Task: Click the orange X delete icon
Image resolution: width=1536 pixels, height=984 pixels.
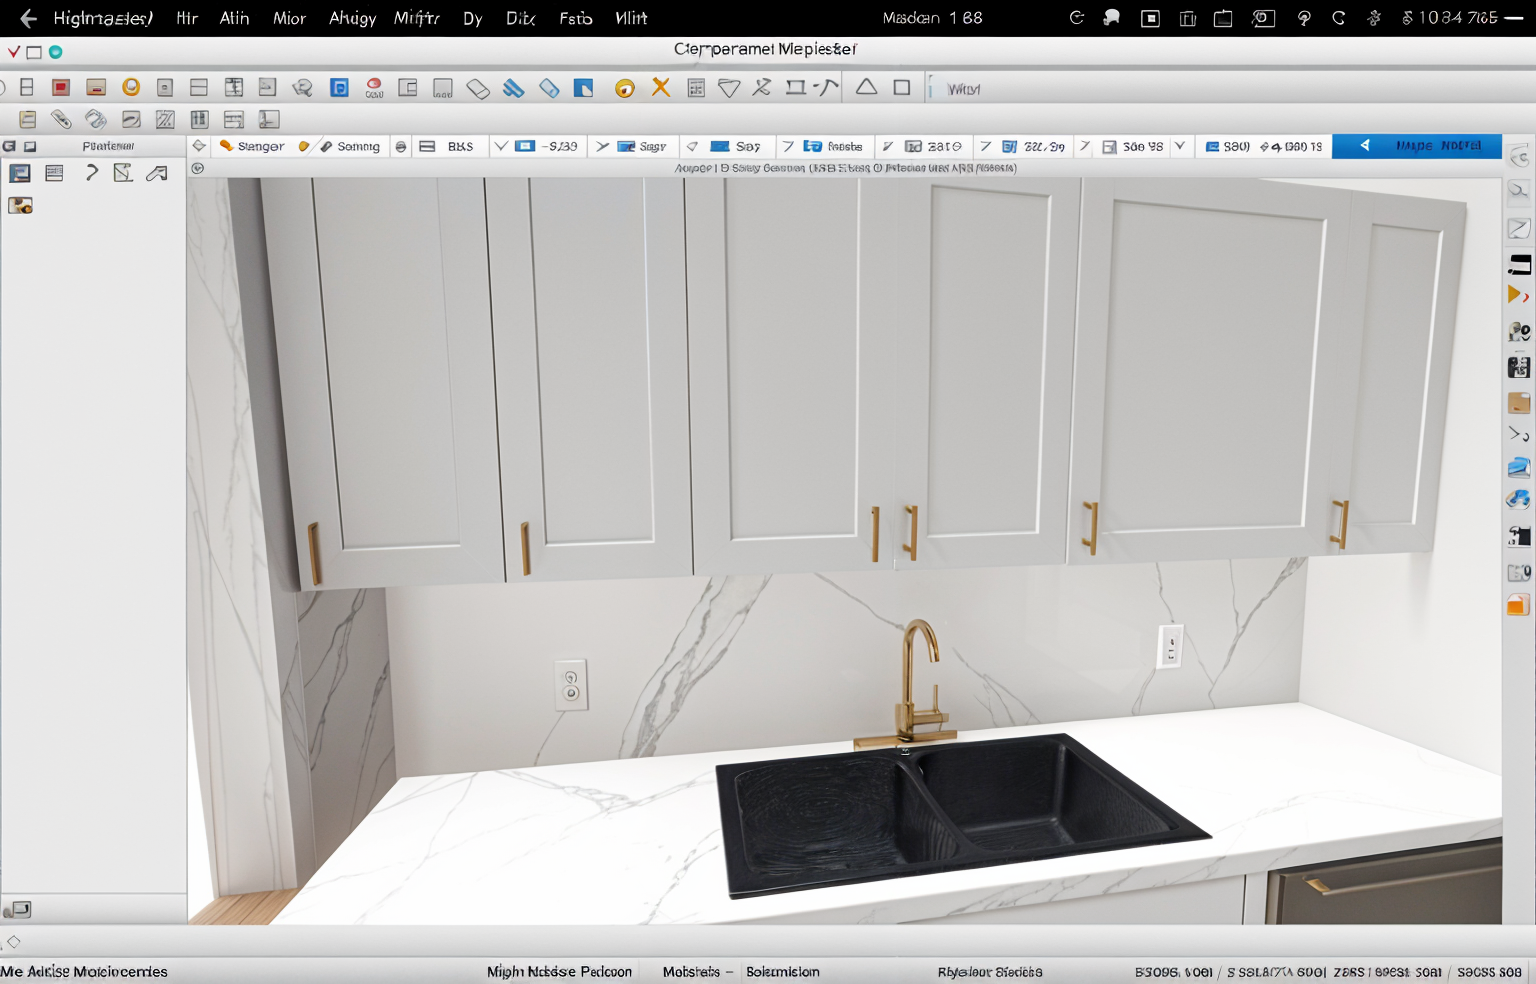Action: click(x=660, y=88)
